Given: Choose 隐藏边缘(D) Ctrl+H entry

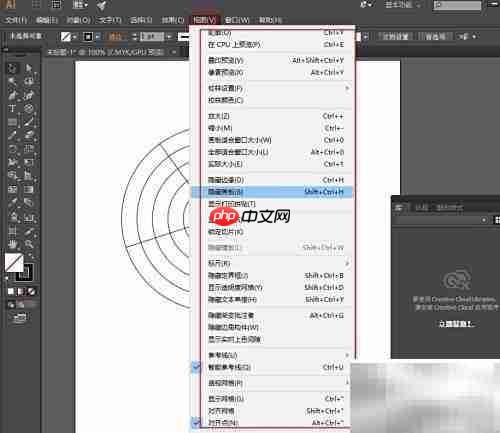Looking at the screenshot, I should click(272, 180).
